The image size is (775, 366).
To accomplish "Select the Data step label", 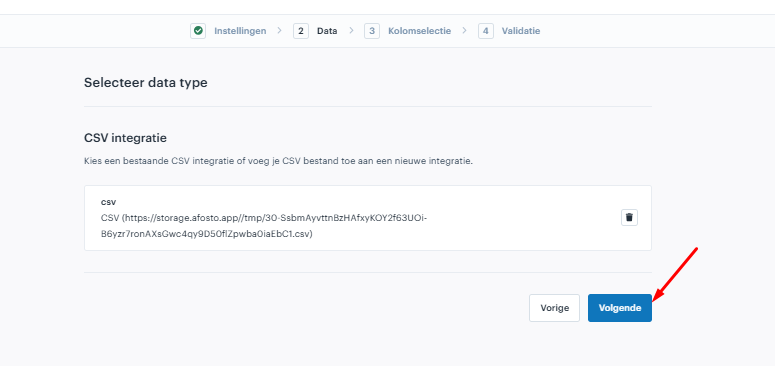I will pos(327,31).
